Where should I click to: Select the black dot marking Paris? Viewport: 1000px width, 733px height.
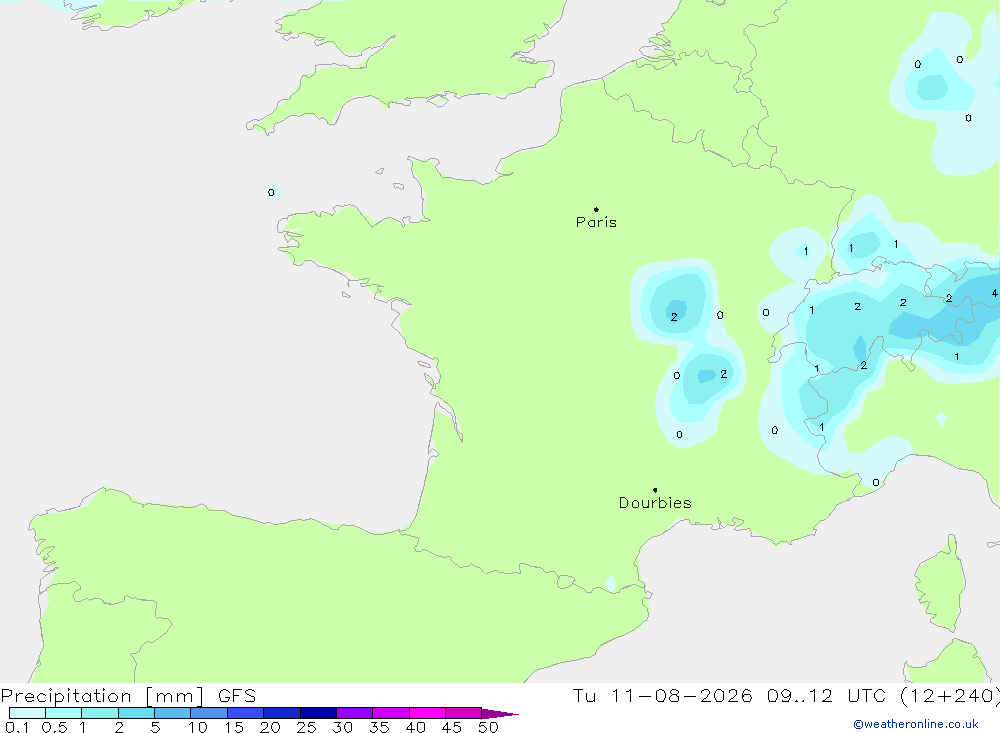click(x=596, y=209)
